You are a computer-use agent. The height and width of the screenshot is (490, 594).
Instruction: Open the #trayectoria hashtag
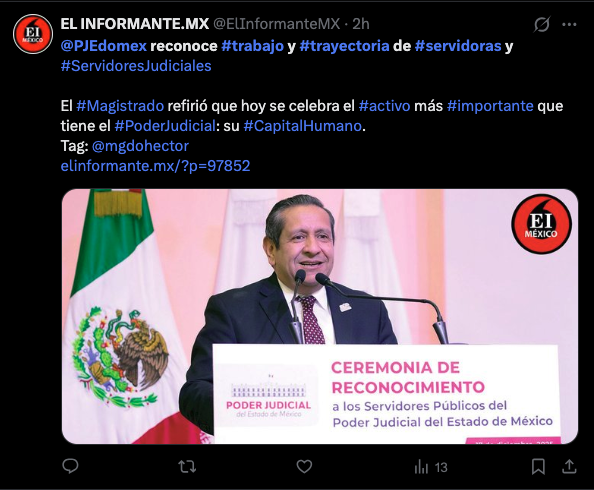(x=344, y=46)
